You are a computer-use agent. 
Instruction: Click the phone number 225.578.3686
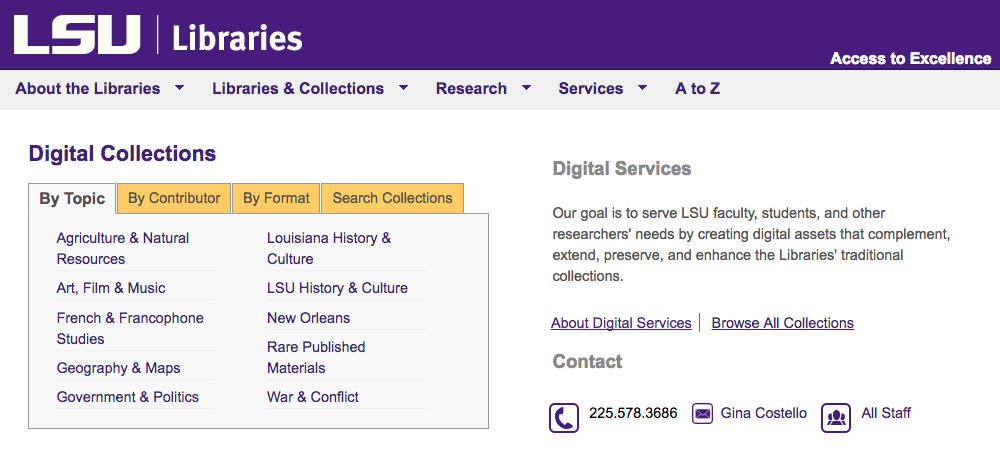pos(633,413)
